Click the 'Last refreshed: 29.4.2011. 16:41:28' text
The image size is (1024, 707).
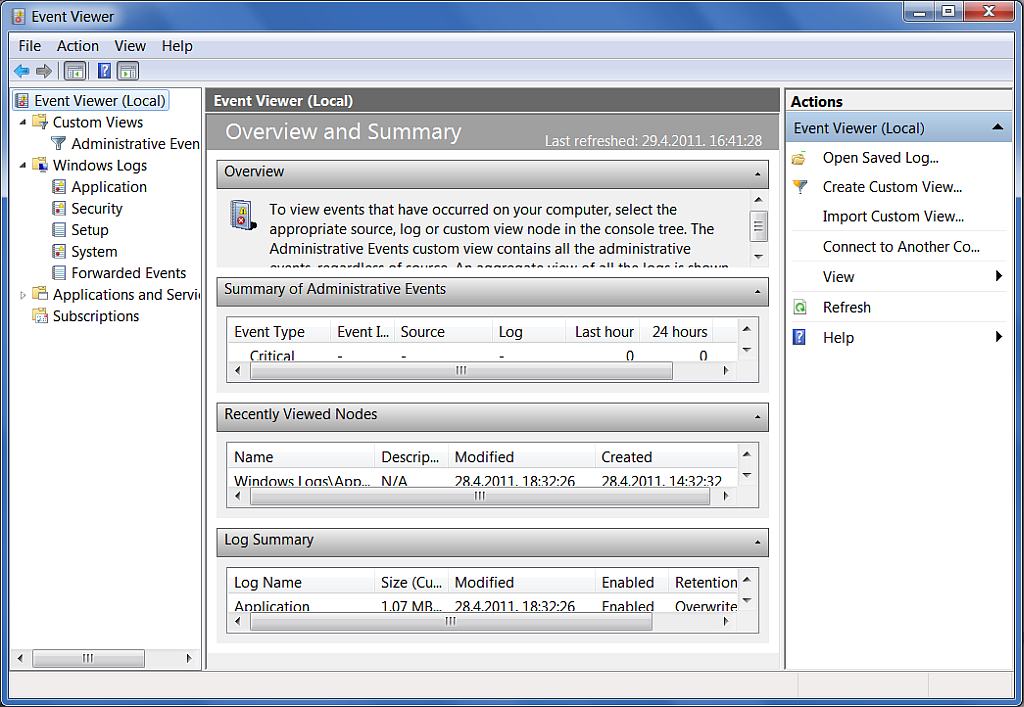point(653,140)
